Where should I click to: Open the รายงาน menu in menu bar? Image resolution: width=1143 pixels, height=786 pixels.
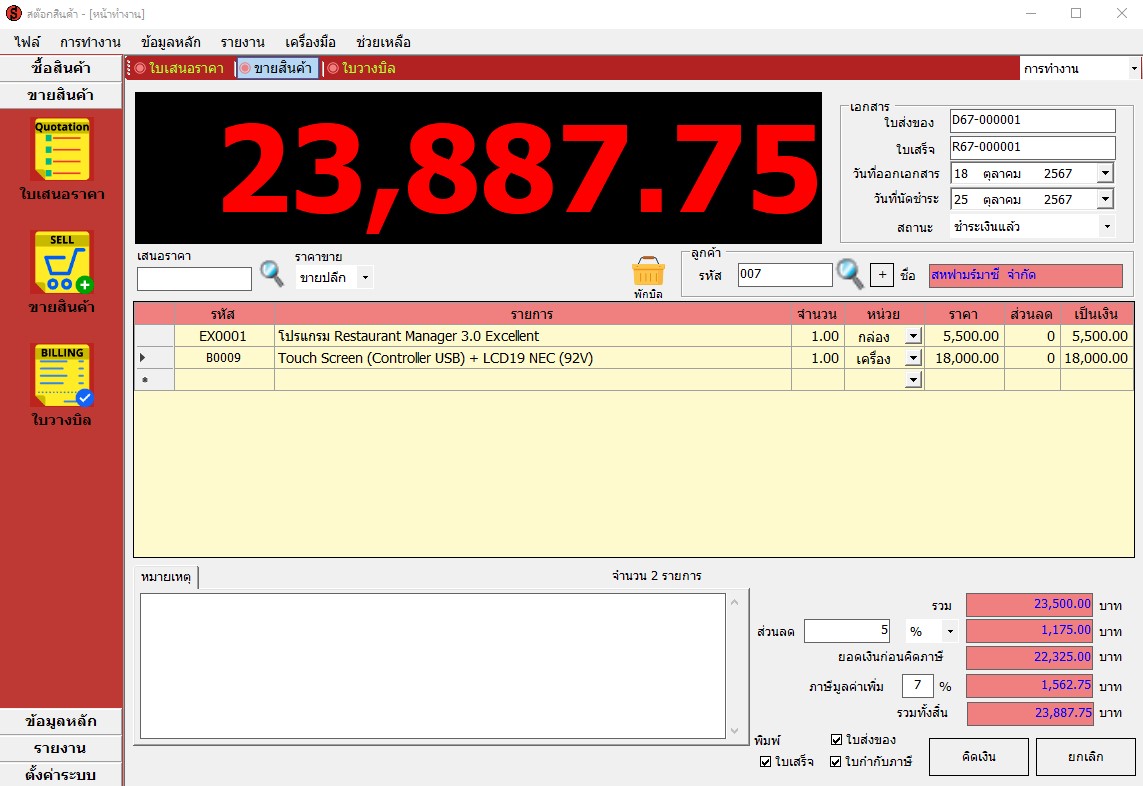tap(243, 42)
